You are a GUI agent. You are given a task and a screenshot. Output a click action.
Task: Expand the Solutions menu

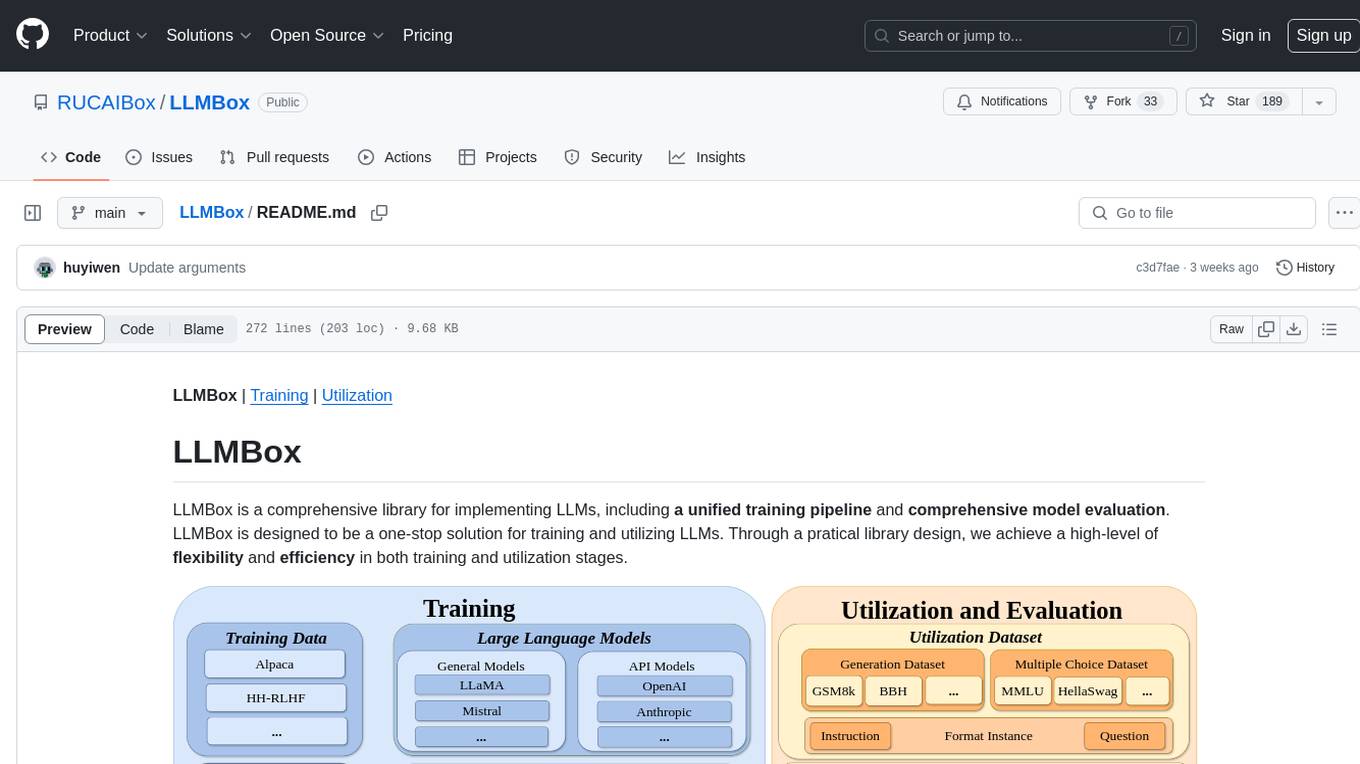tap(209, 35)
